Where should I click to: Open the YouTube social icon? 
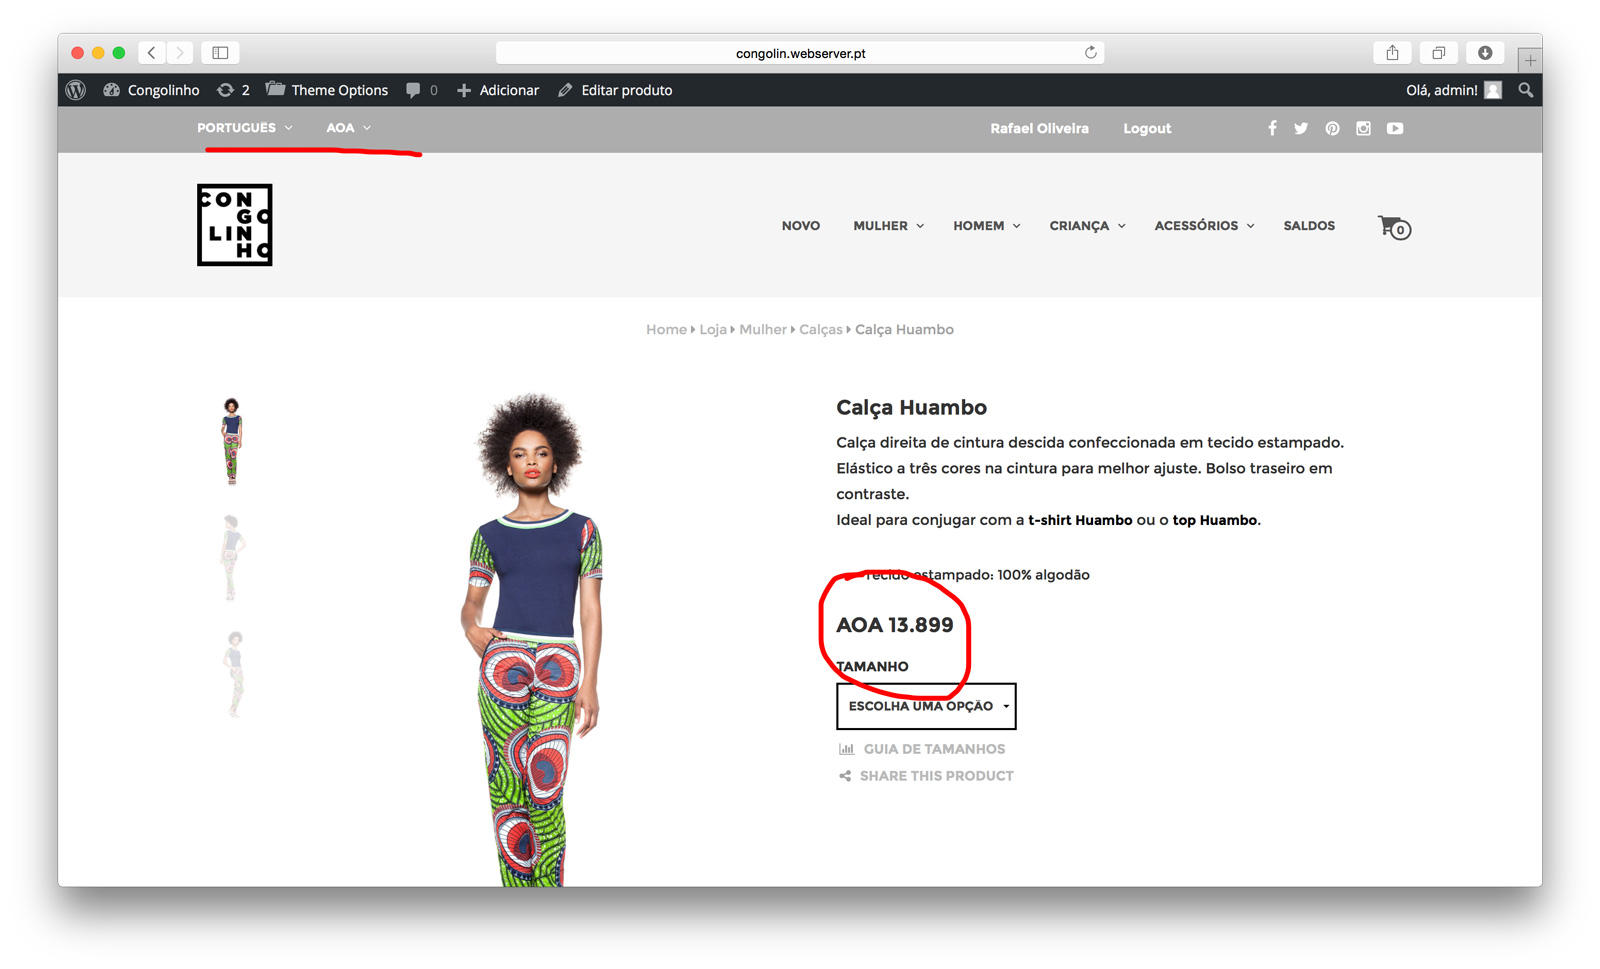click(x=1395, y=128)
